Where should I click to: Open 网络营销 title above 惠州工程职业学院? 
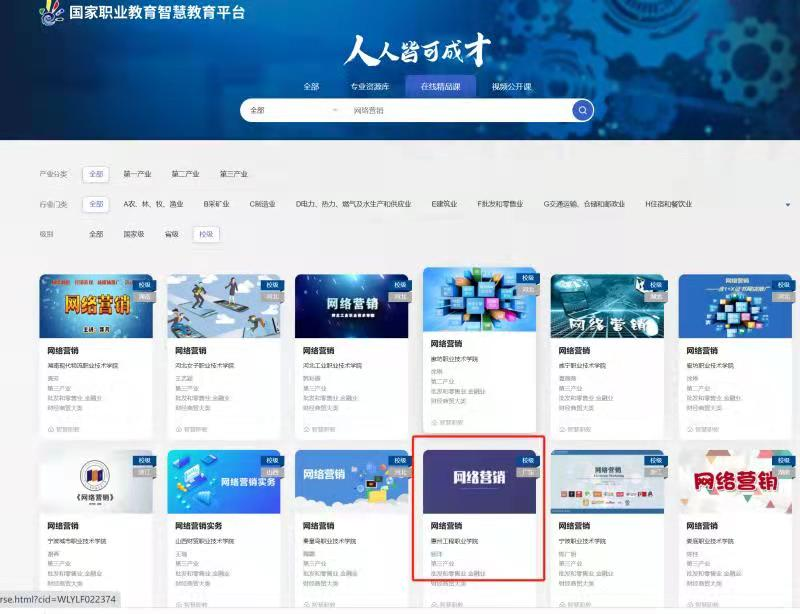[x=446, y=526]
